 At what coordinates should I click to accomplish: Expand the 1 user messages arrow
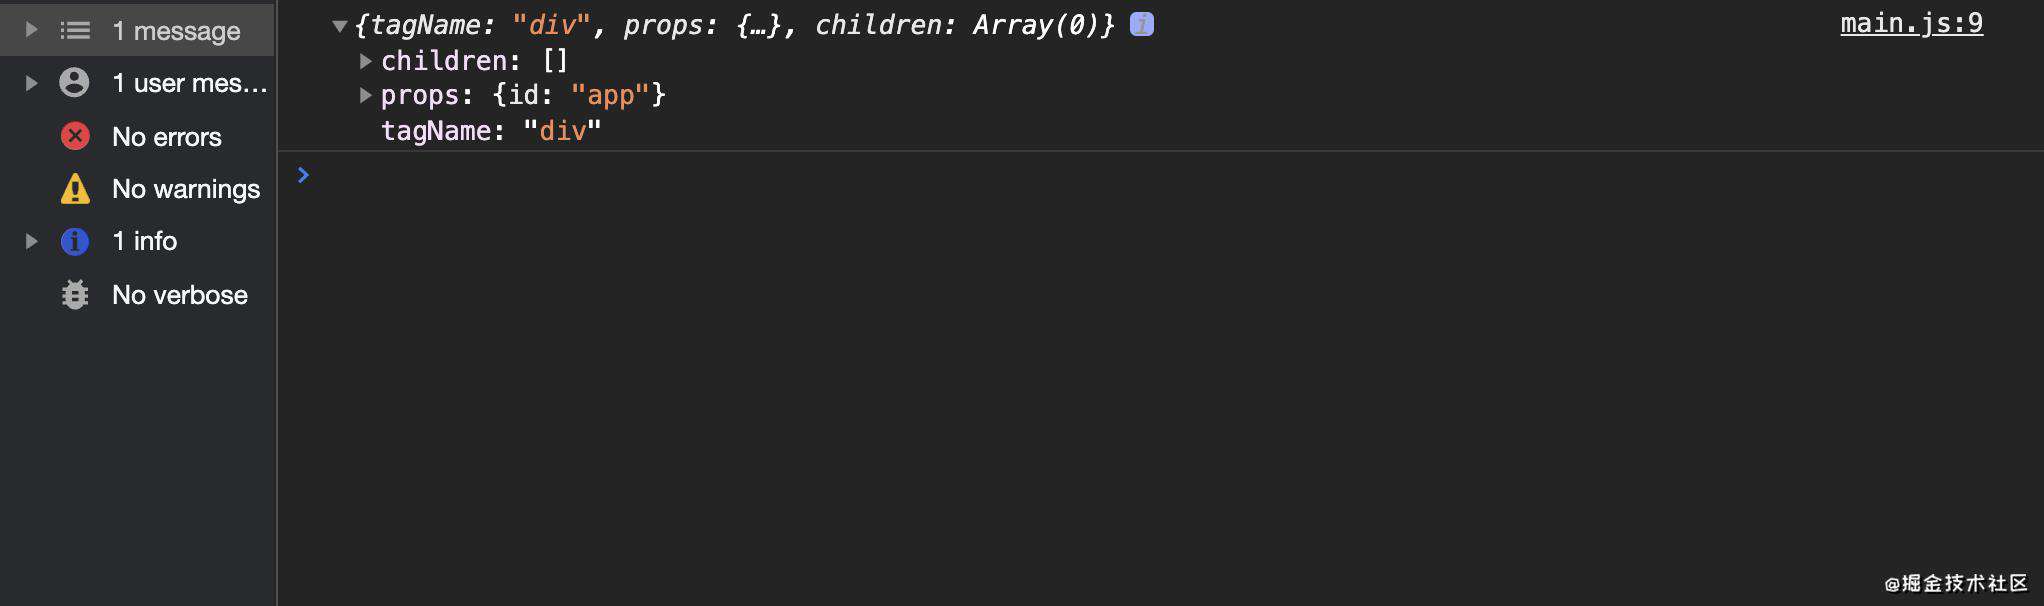[31, 83]
